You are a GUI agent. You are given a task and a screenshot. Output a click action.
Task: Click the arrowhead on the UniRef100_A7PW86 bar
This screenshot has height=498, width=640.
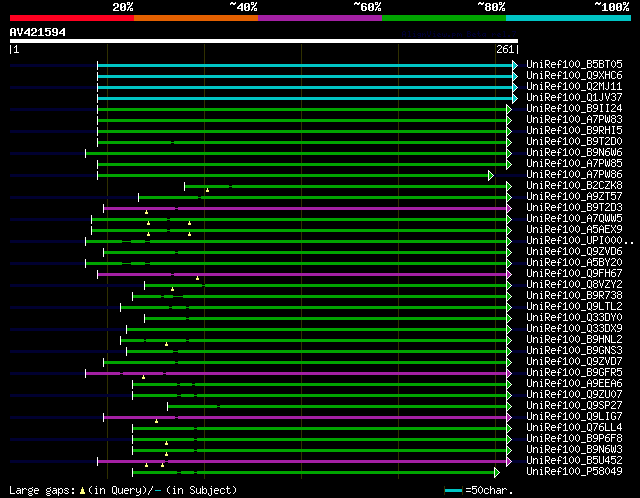(x=490, y=175)
